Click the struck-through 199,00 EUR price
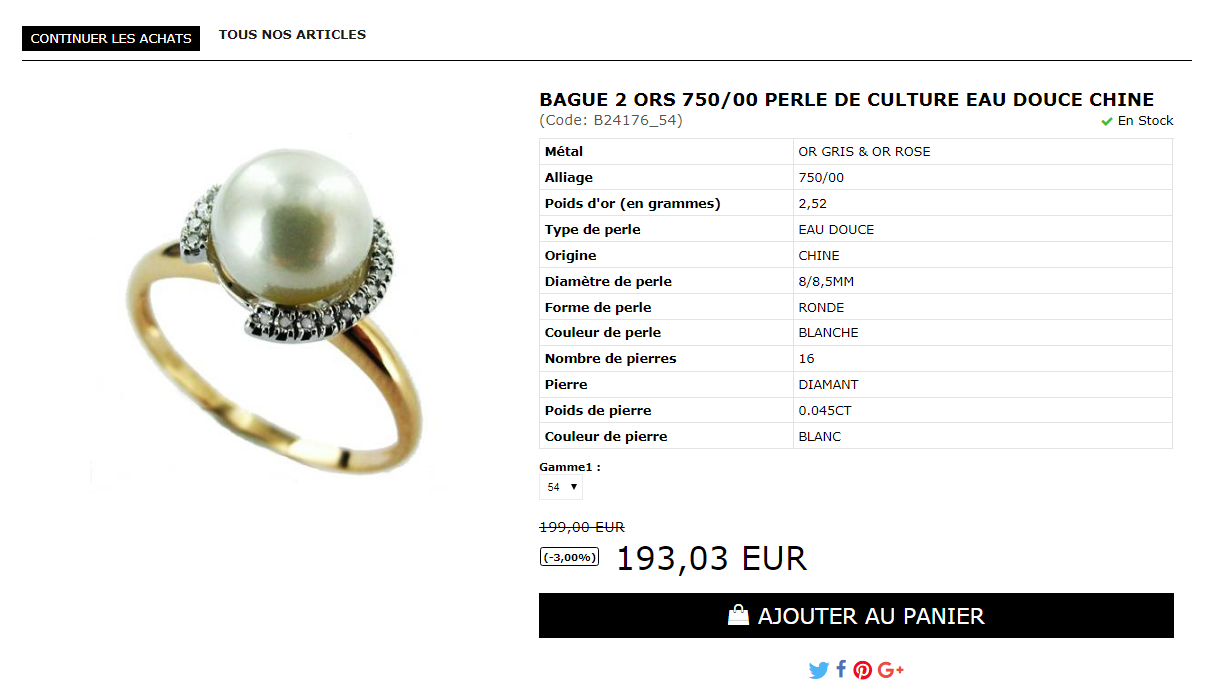Screen dimensions: 1228x694 (582, 527)
